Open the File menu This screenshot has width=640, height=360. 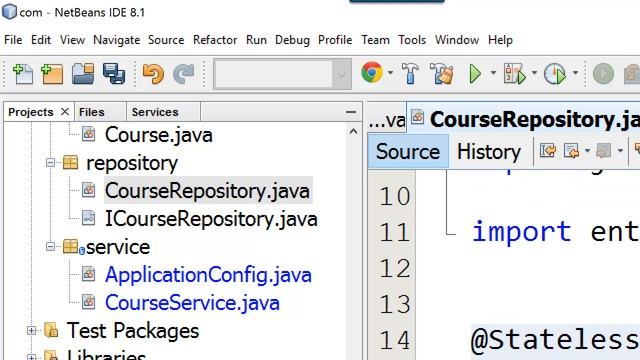(x=13, y=40)
